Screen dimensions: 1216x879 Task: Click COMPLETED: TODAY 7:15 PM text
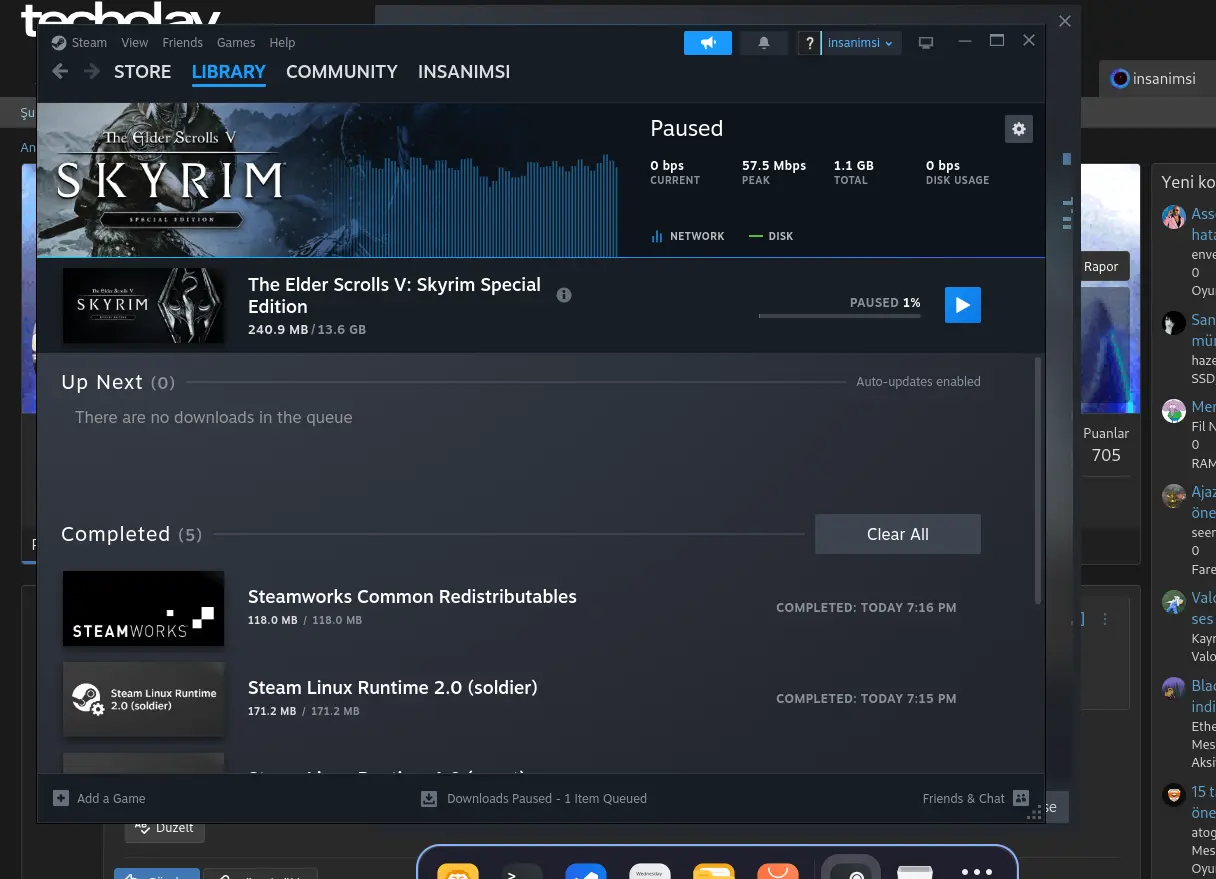point(866,699)
